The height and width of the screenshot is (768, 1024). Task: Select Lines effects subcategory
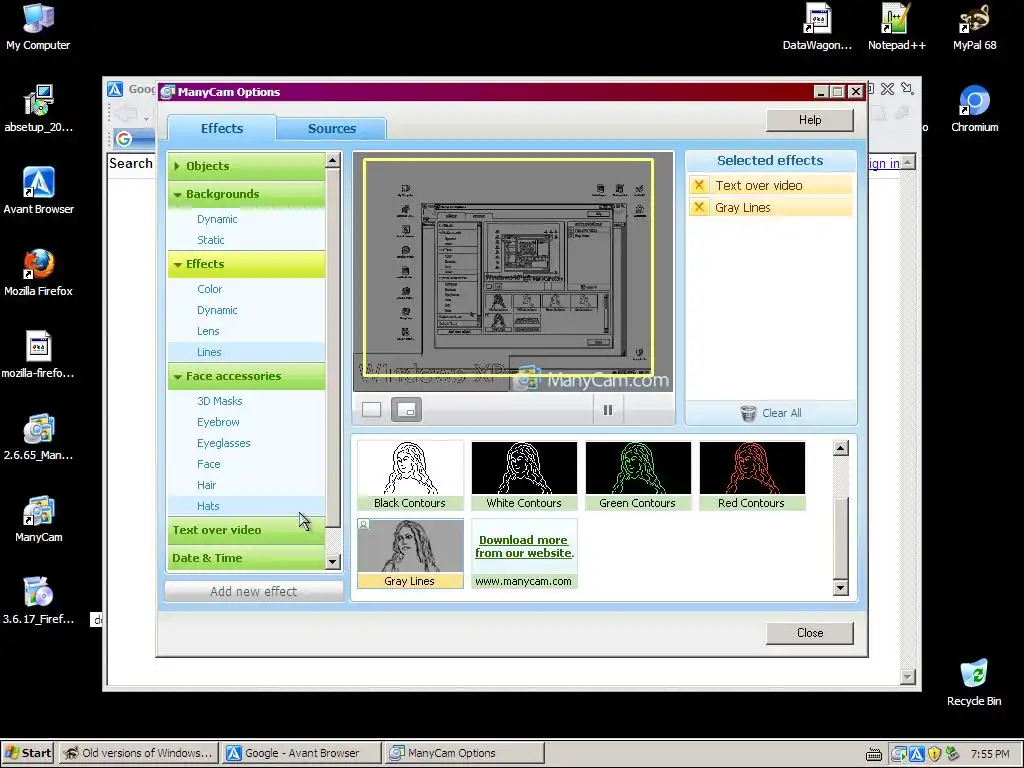click(x=210, y=352)
